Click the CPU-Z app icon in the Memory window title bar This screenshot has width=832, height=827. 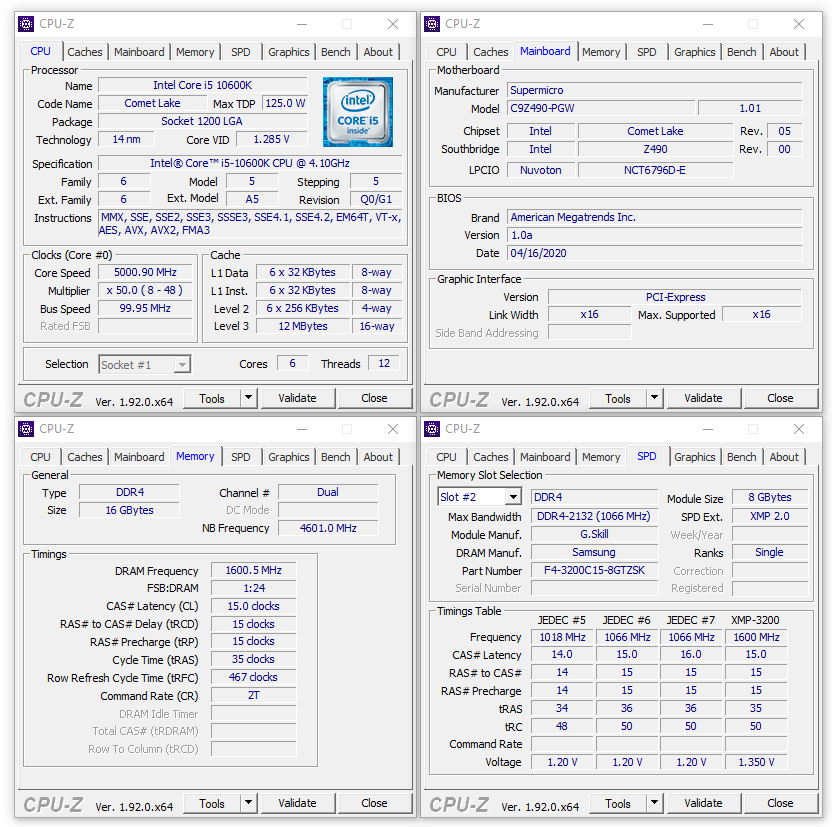click(25, 429)
